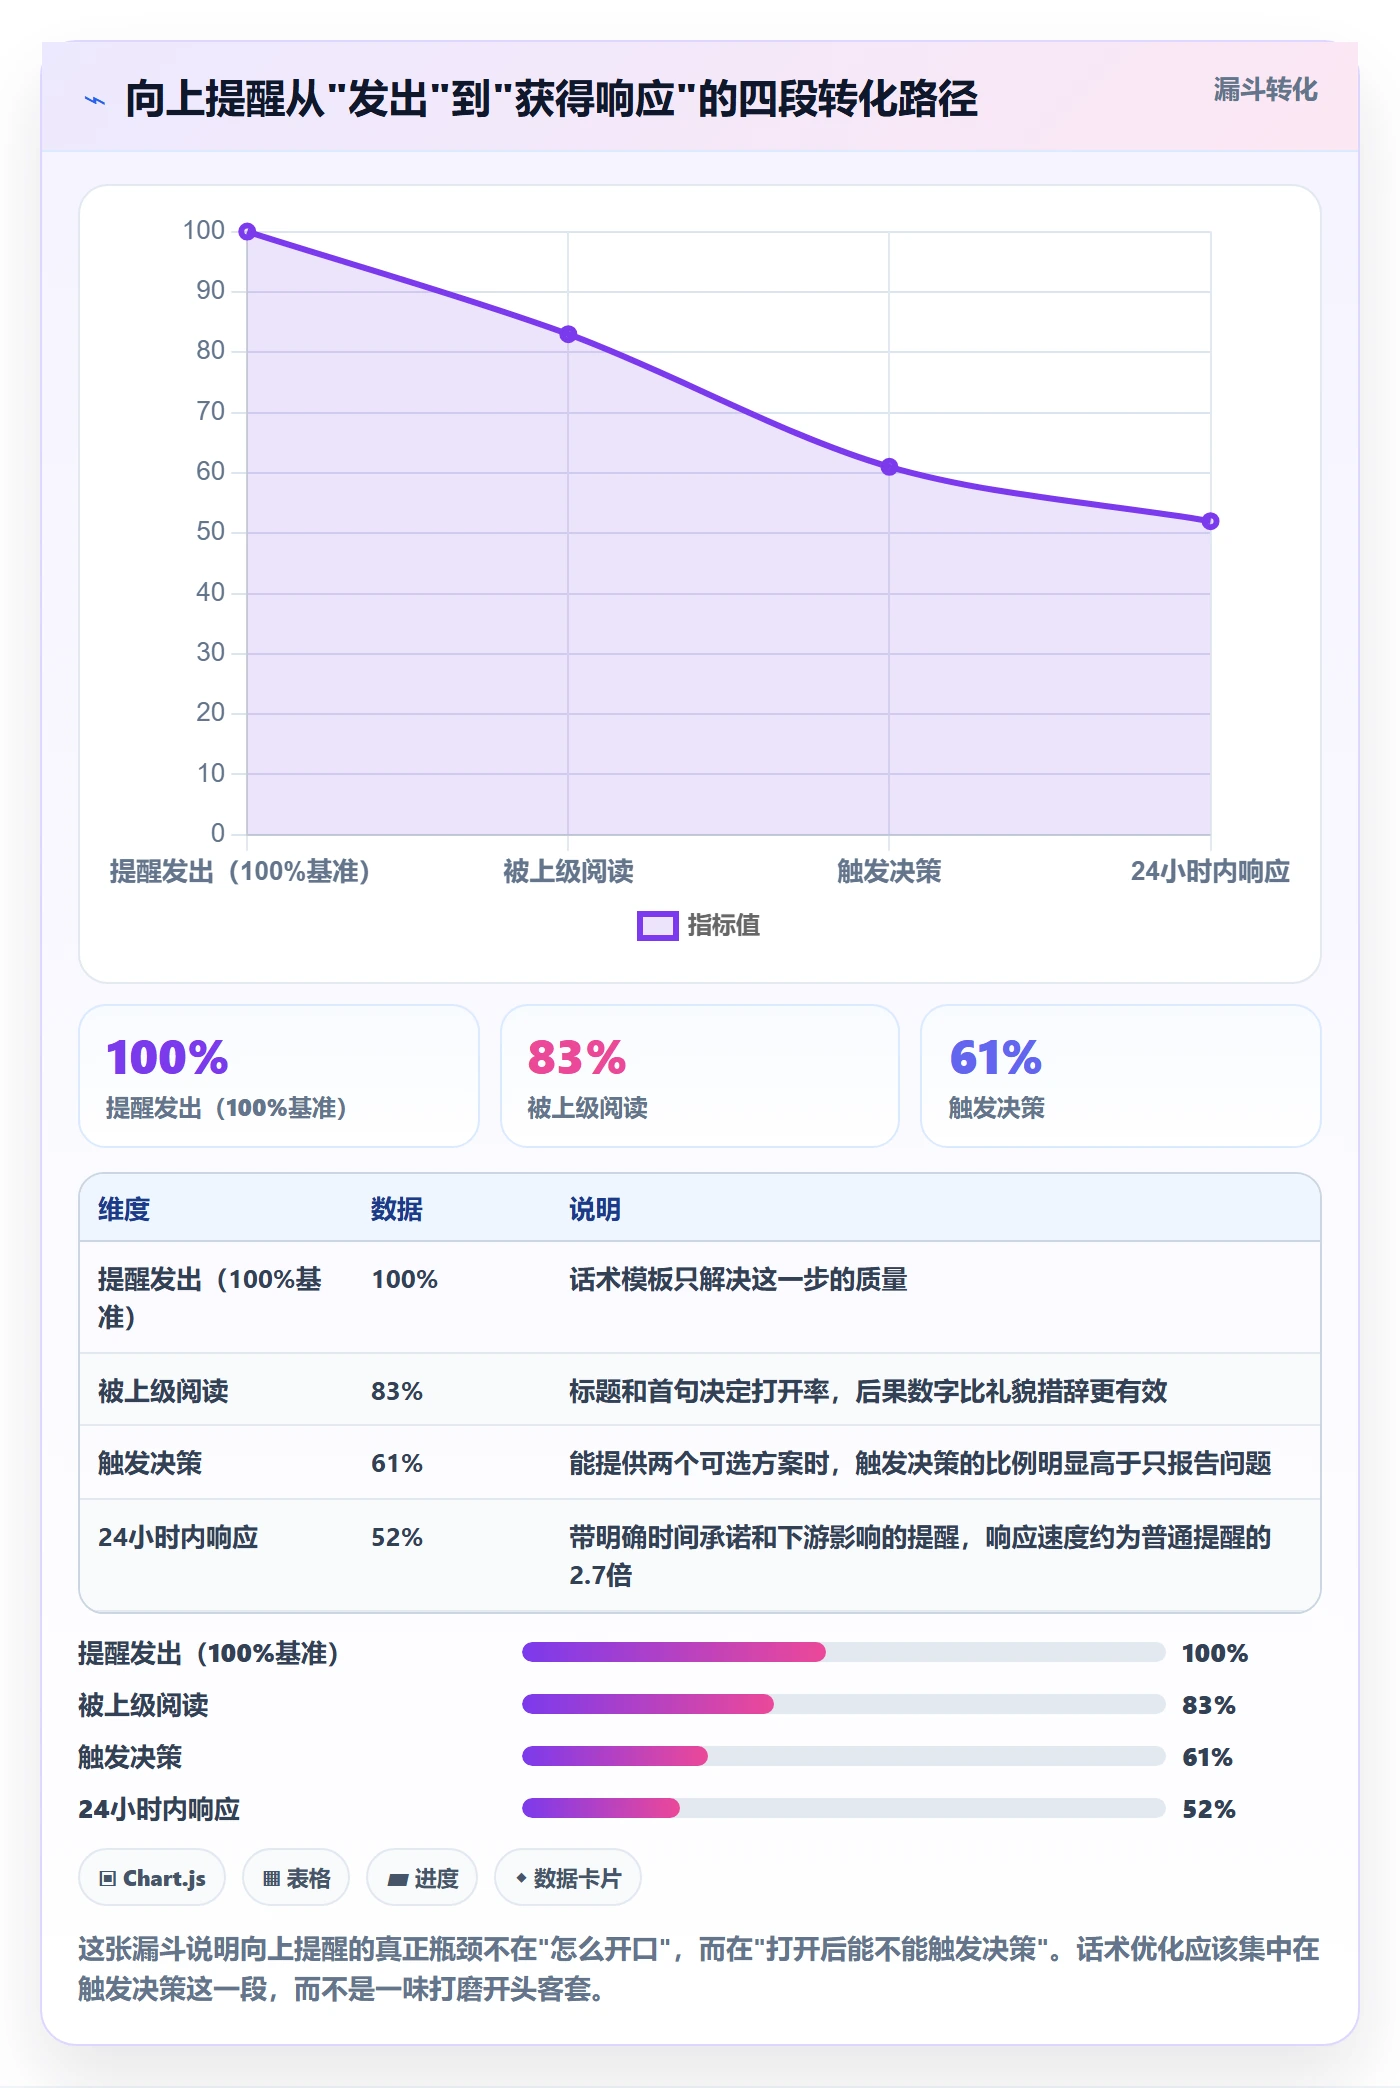Click the 触发决策 label on the chart axis
Viewport: 1400px width, 2088px height.
pyautogui.click(x=889, y=871)
